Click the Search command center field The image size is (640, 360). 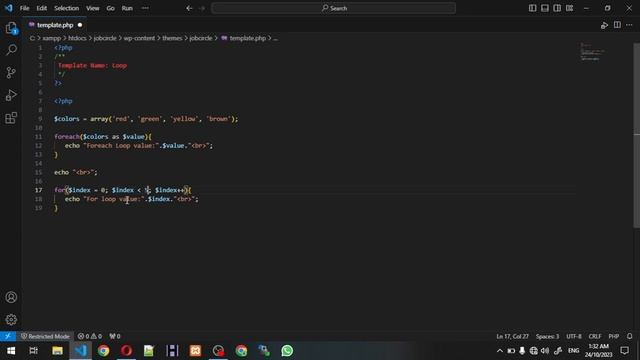click(333, 8)
